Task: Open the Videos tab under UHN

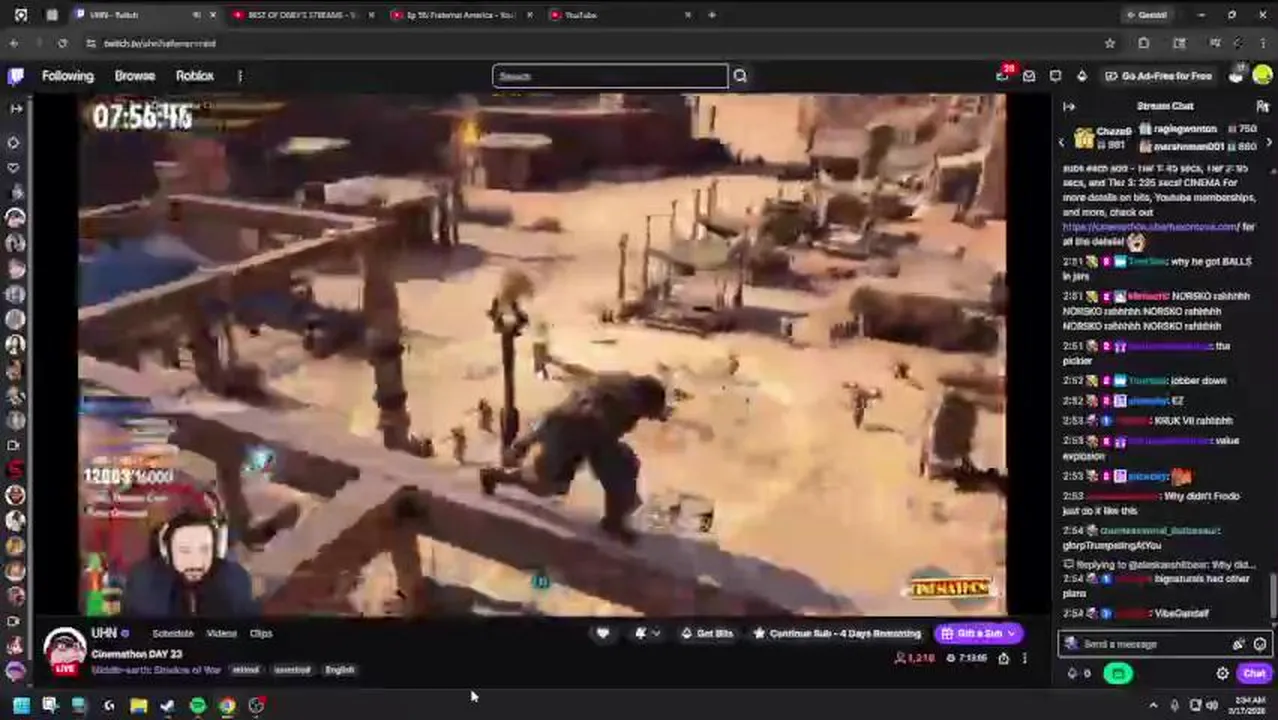Action: (x=221, y=634)
